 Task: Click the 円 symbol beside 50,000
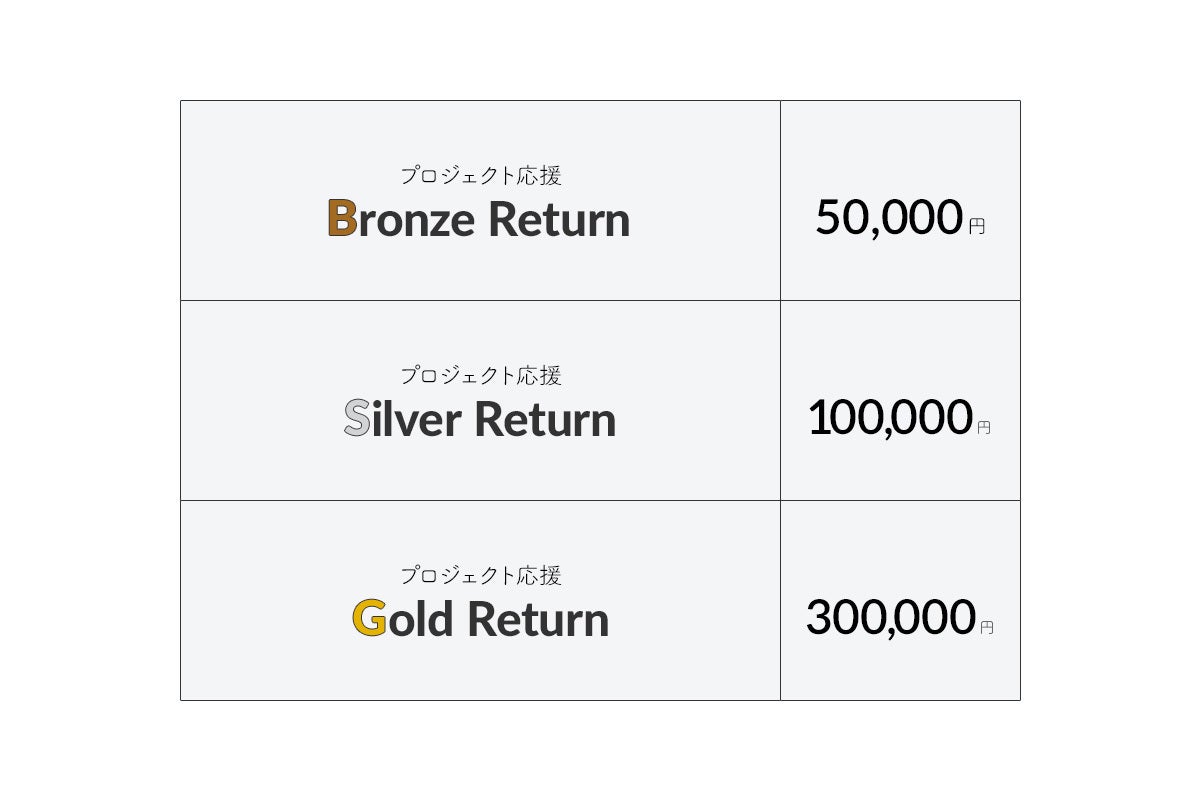(977, 227)
